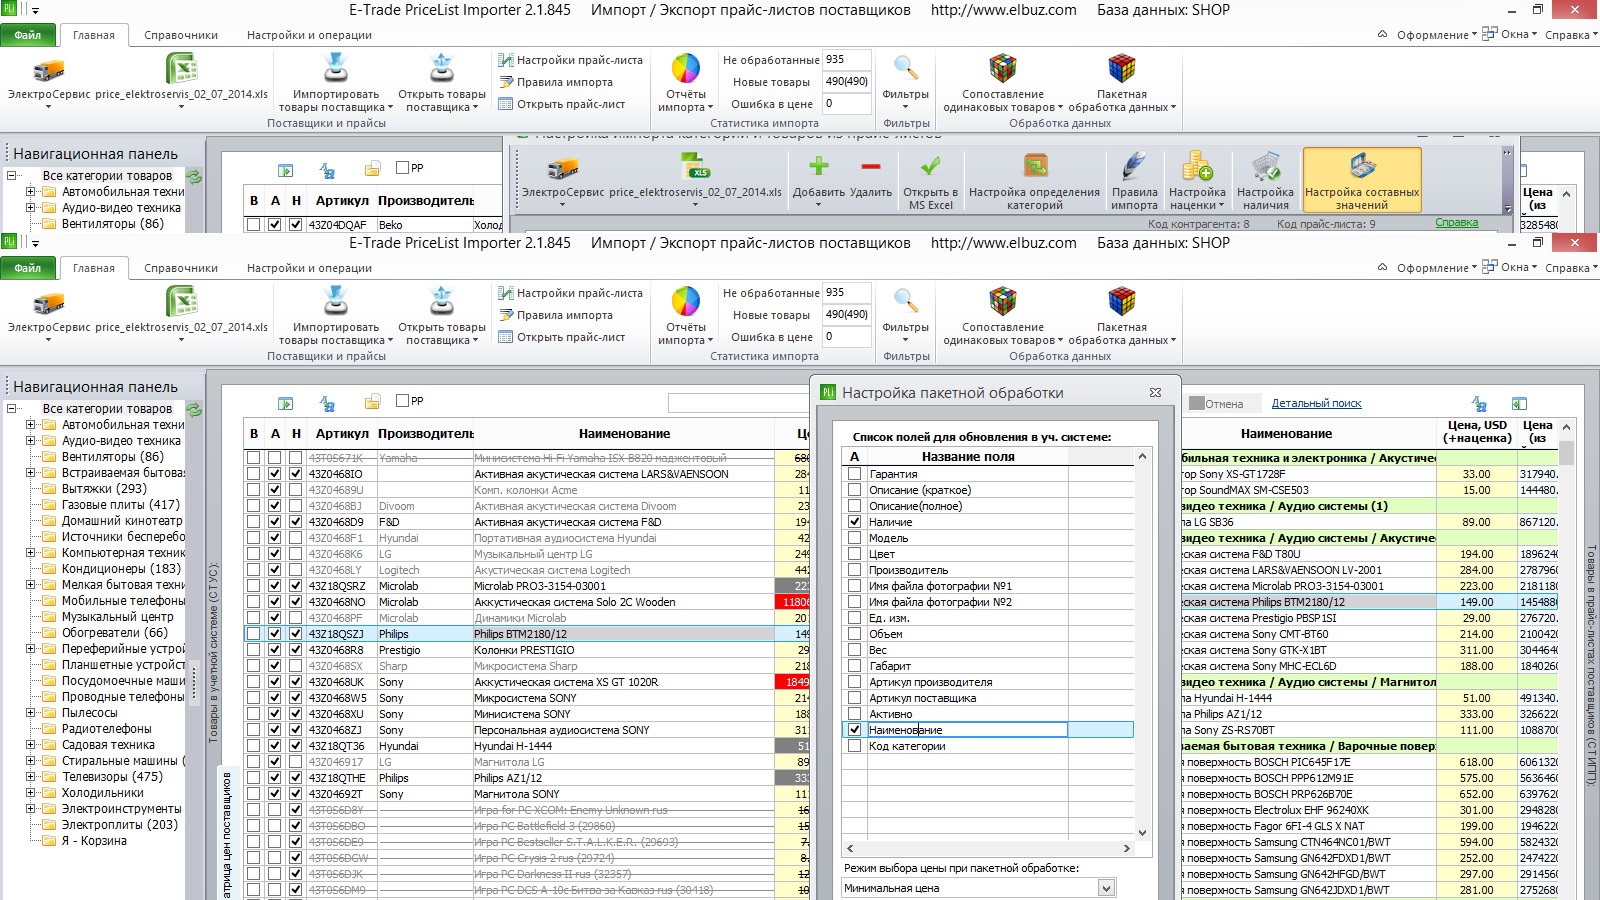Open Правила импорта in the lower window ribbon

click(x=556, y=315)
